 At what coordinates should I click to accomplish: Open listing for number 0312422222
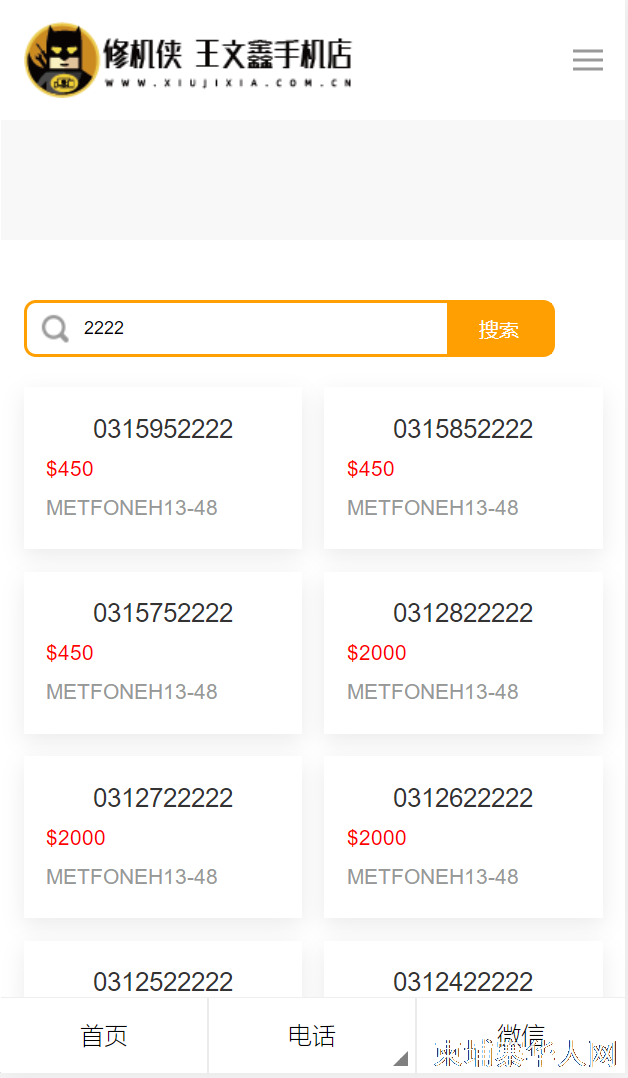click(x=463, y=982)
